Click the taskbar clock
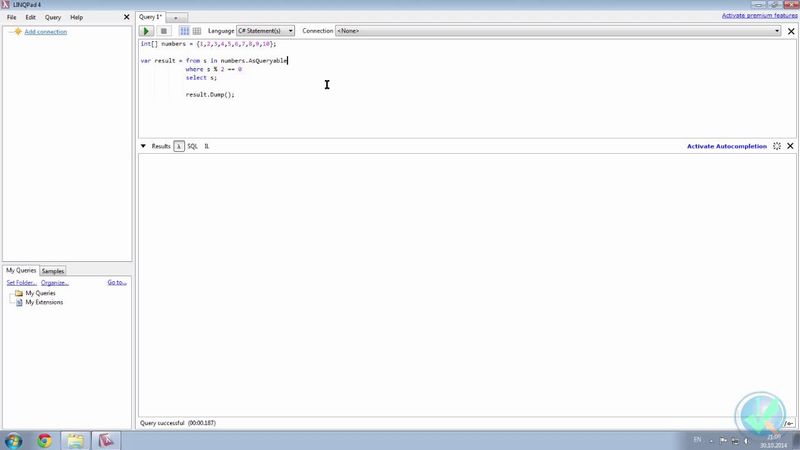This screenshot has height=450, width=800. click(773, 441)
